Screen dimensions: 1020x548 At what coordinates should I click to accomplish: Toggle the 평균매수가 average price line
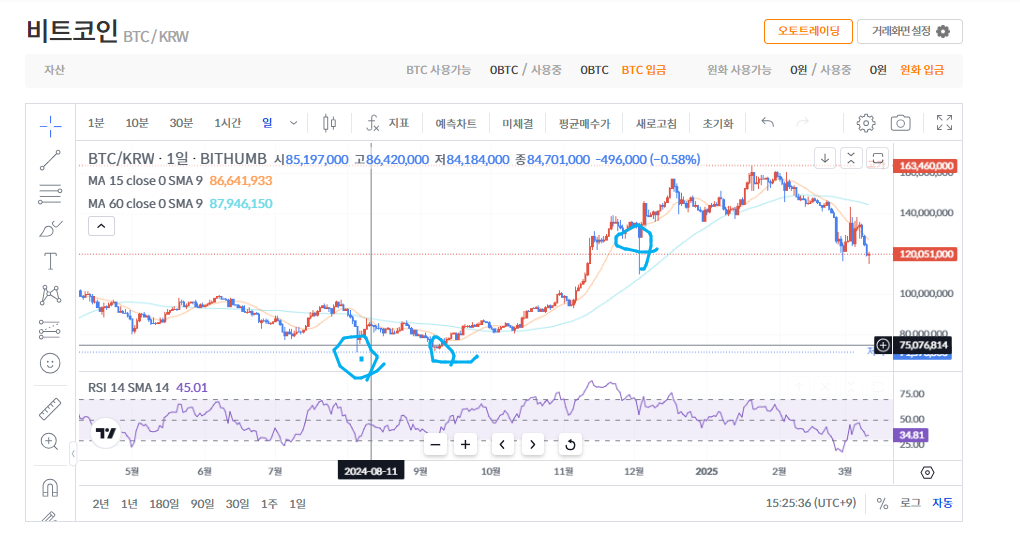pyautogui.click(x=584, y=124)
